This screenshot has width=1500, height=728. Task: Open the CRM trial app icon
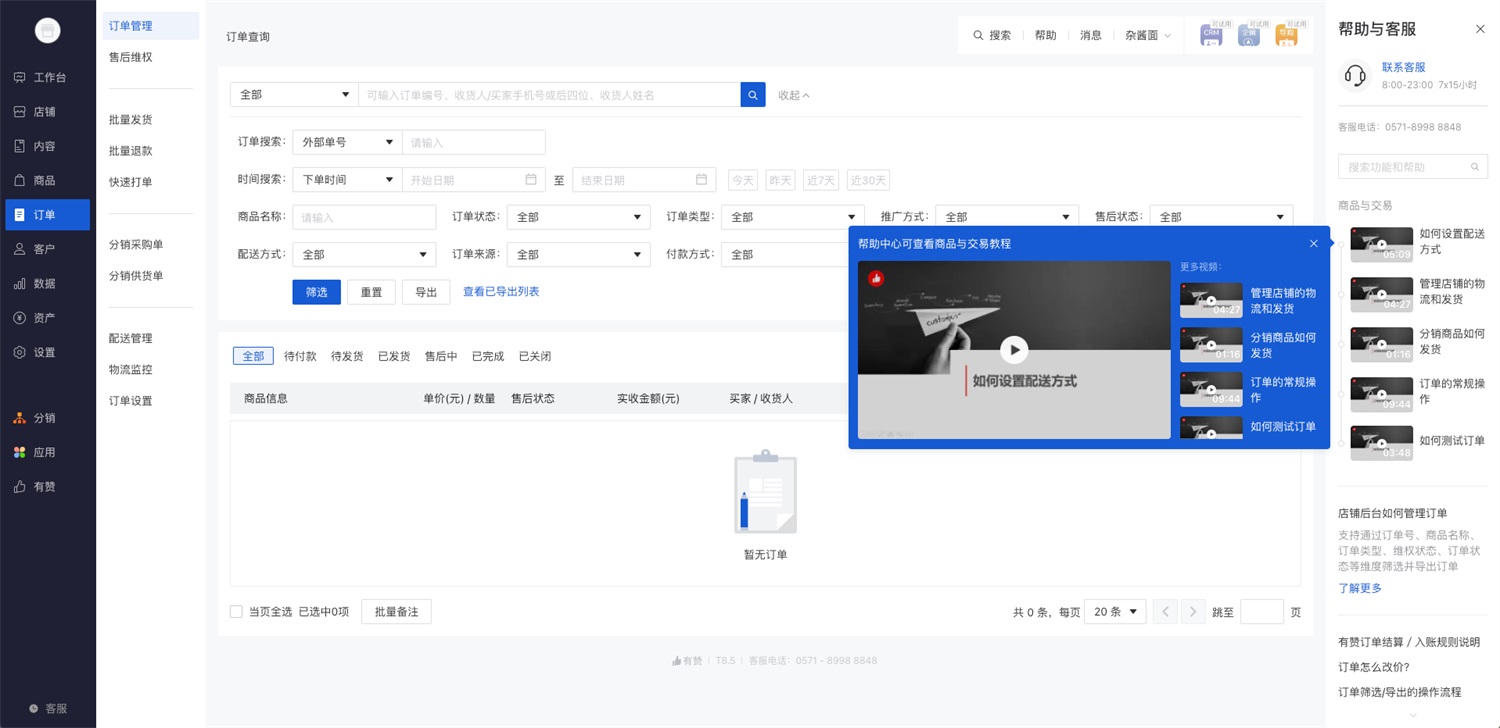point(1211,35)
